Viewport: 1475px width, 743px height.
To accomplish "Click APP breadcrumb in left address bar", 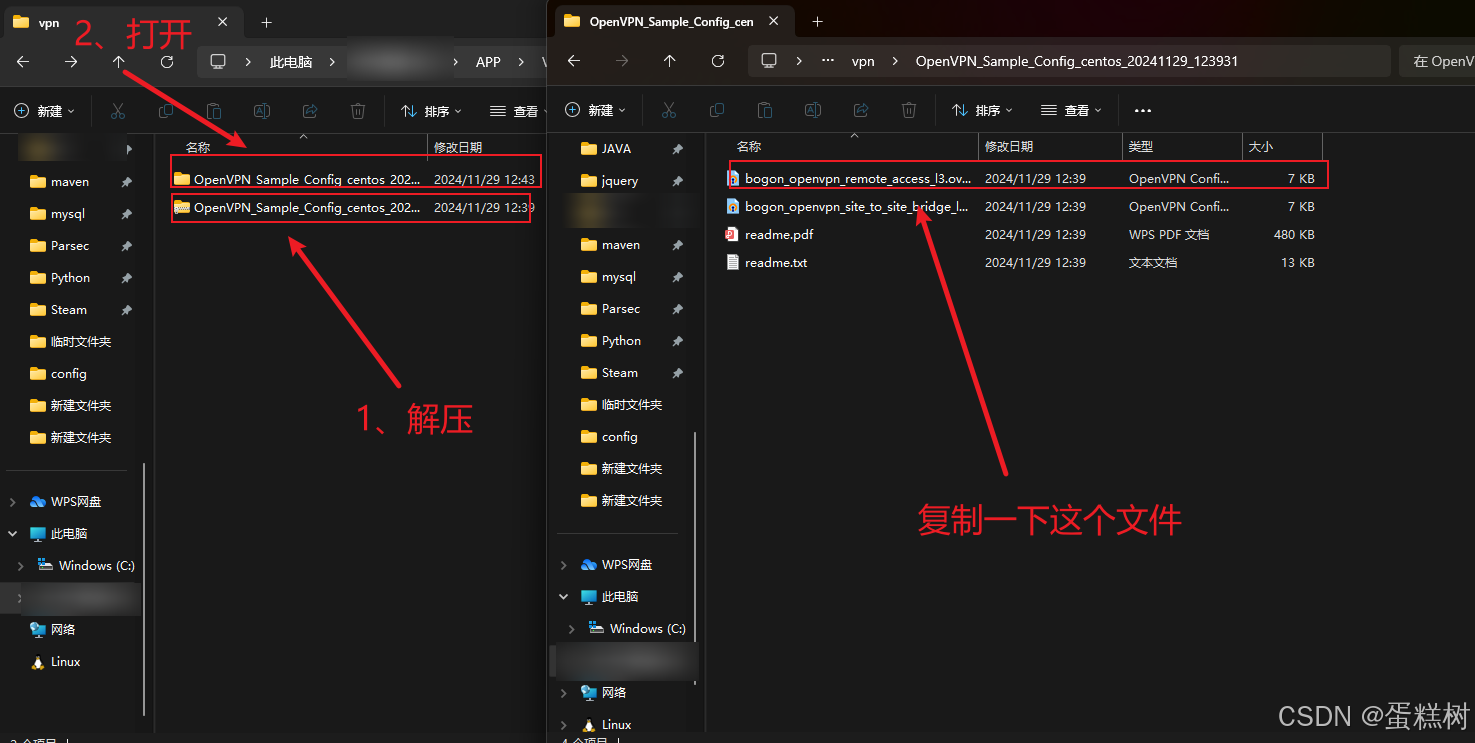I will pos(488,62).
